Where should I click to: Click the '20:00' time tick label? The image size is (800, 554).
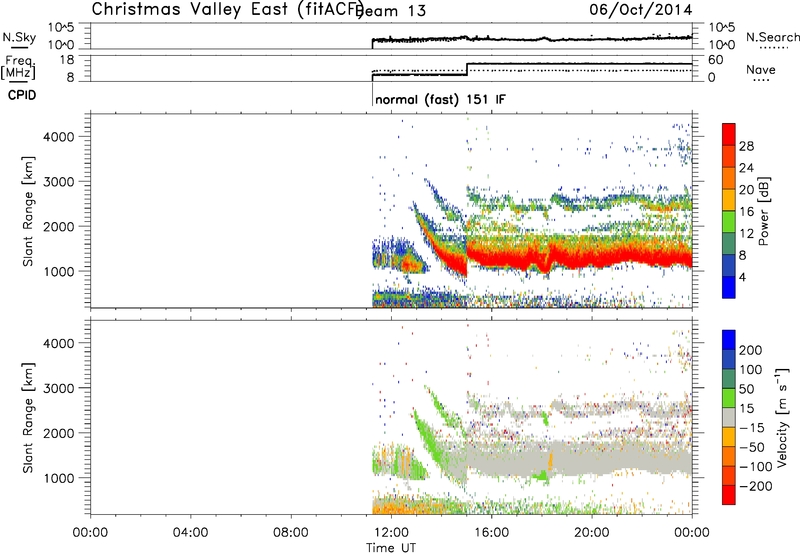[591, 533]
